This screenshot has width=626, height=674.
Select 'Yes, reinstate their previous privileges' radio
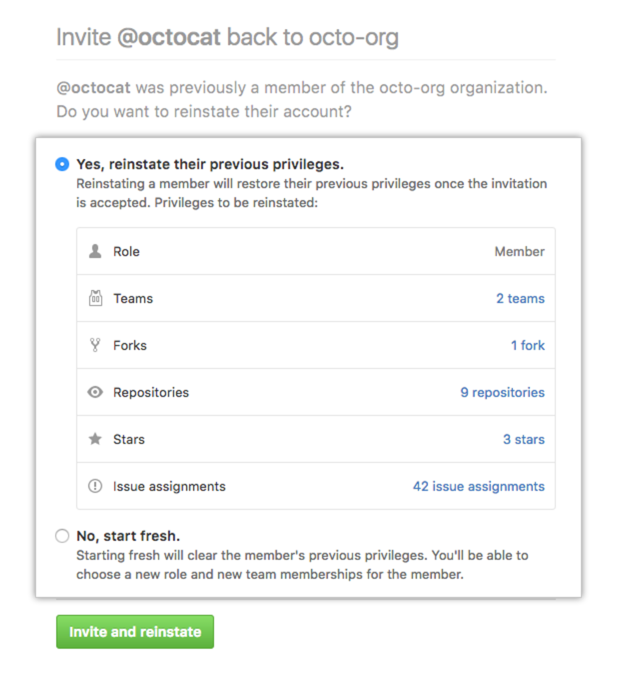click(x=62, y=164)
